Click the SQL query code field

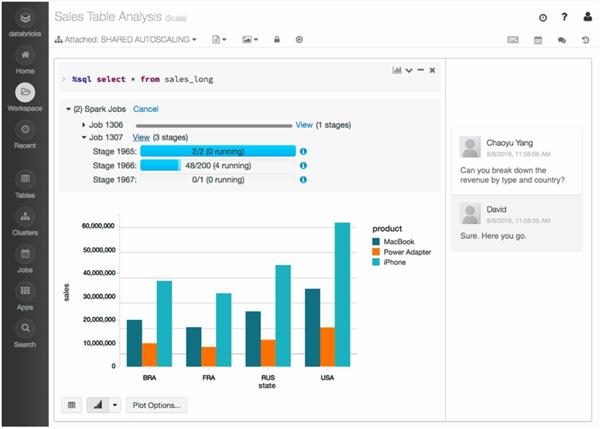(249, 79)
